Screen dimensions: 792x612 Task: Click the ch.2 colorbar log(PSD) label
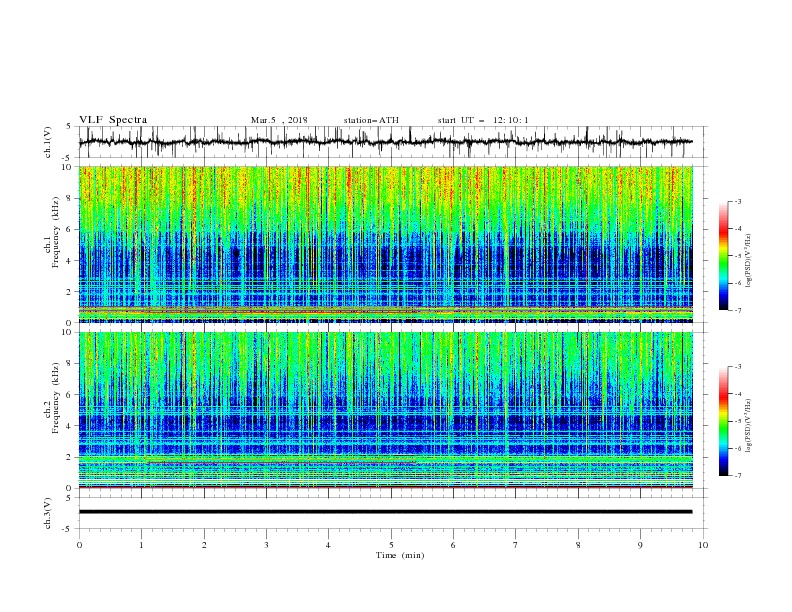pos(749,426)
